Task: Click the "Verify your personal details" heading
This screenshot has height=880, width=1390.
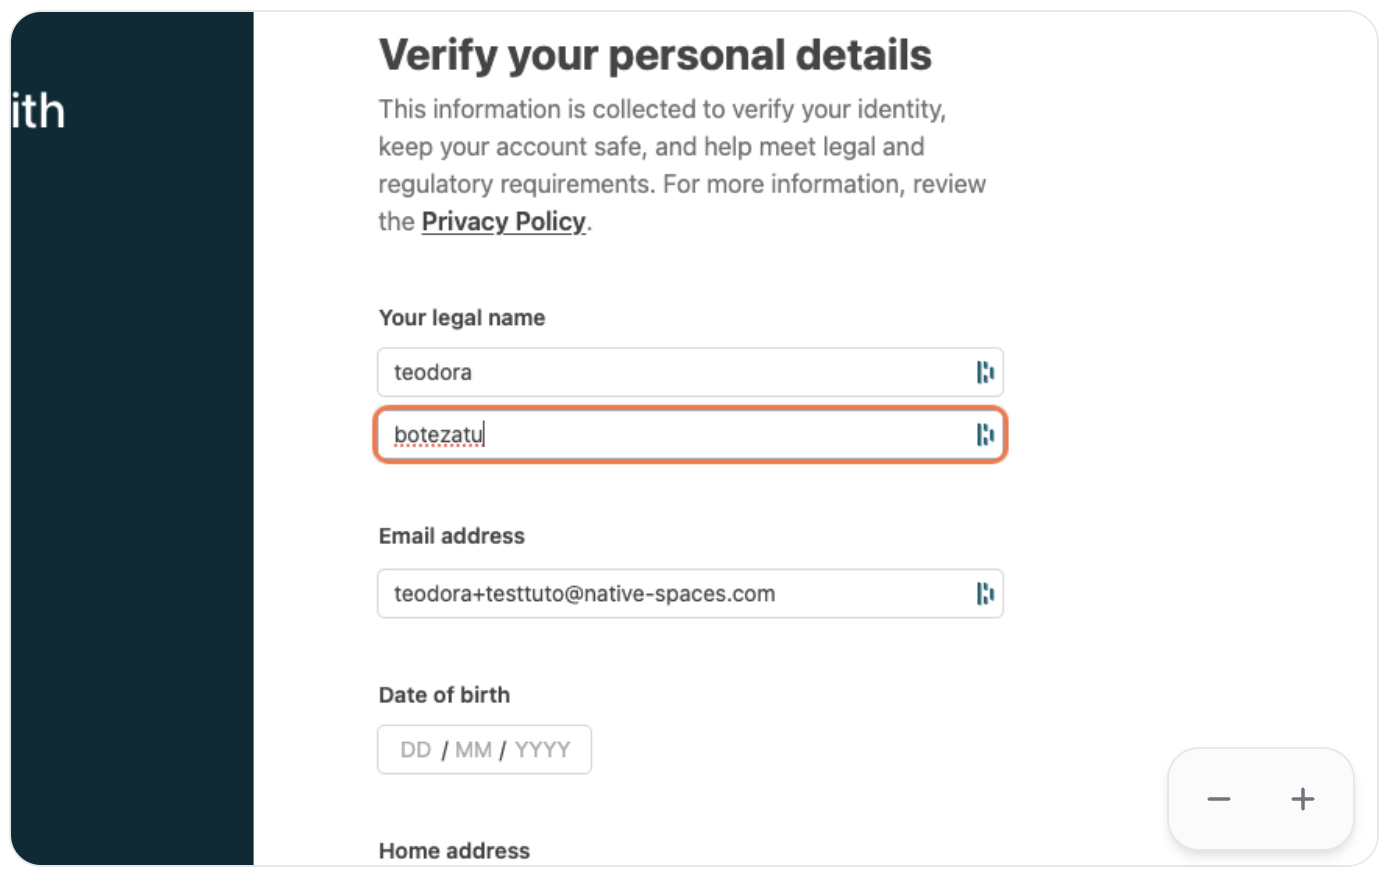Action: click(655, 55)
